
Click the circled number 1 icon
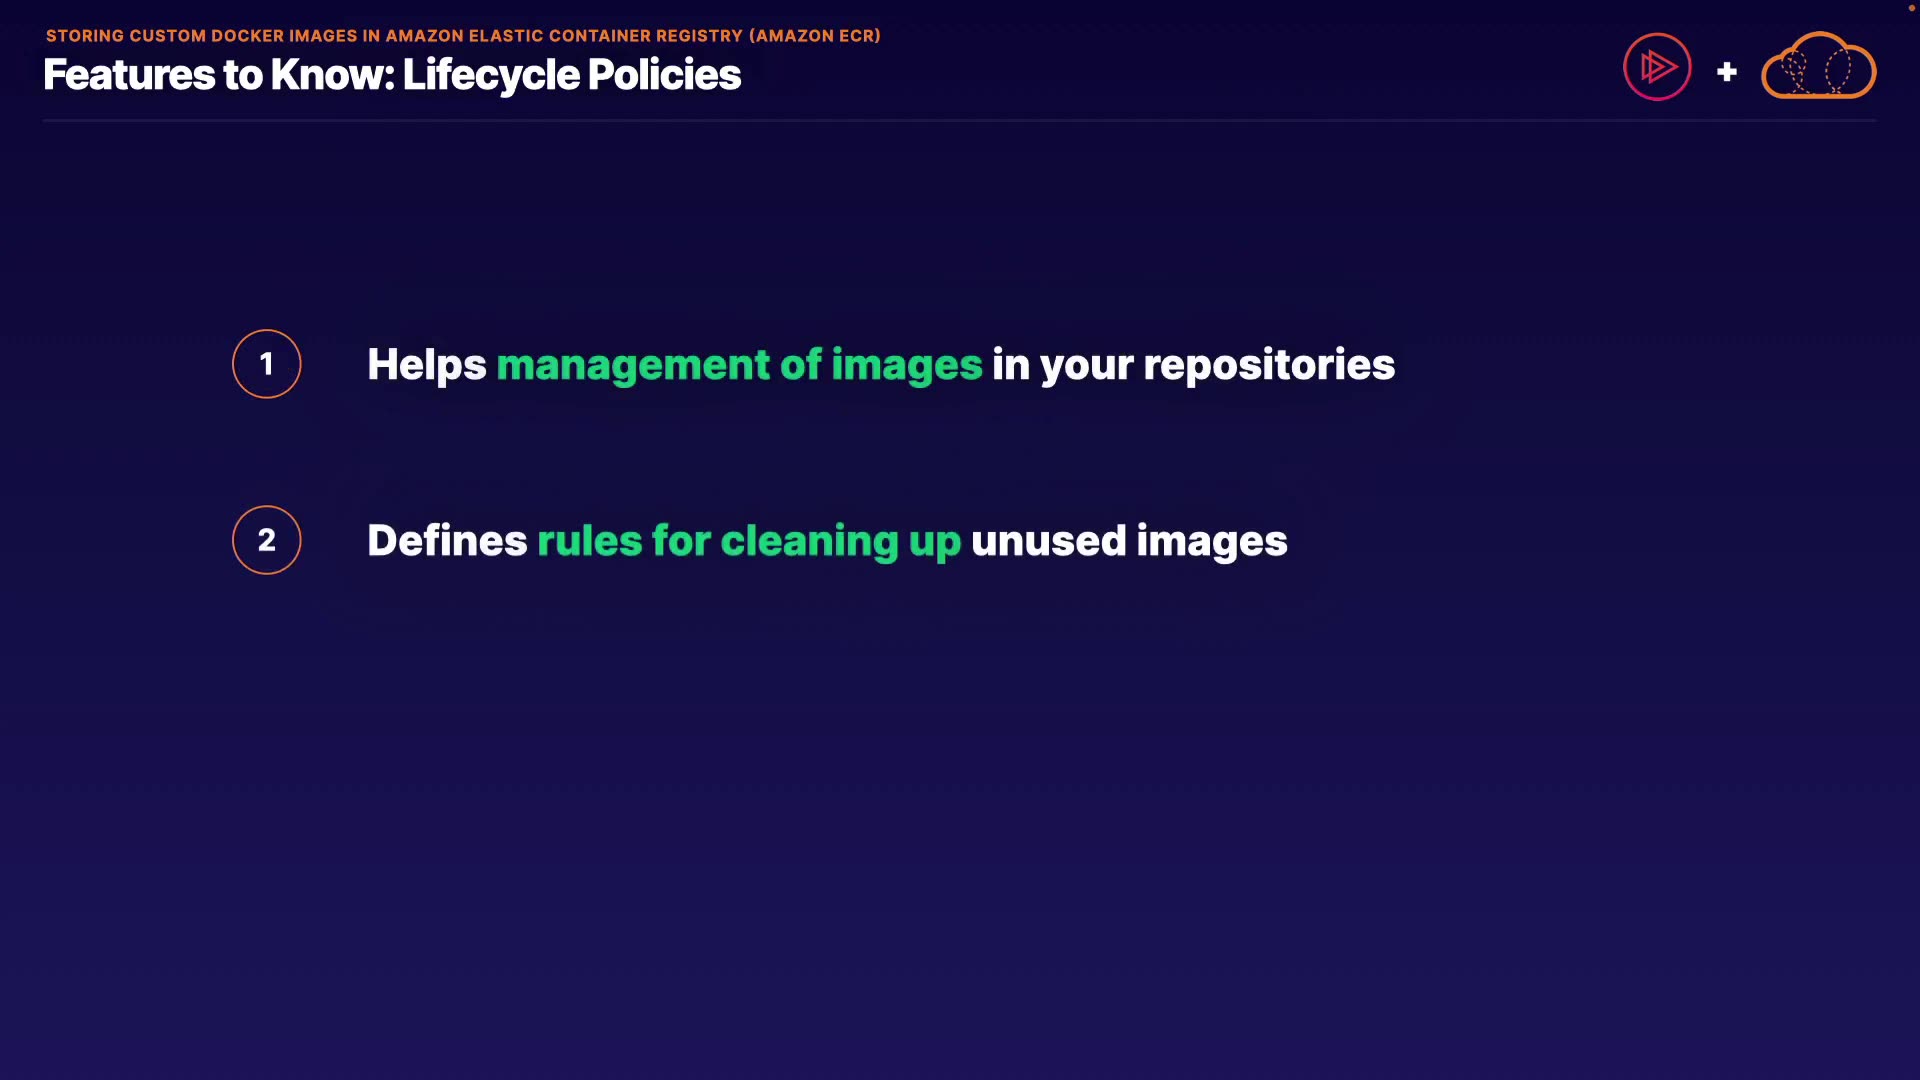coord(266,364)
